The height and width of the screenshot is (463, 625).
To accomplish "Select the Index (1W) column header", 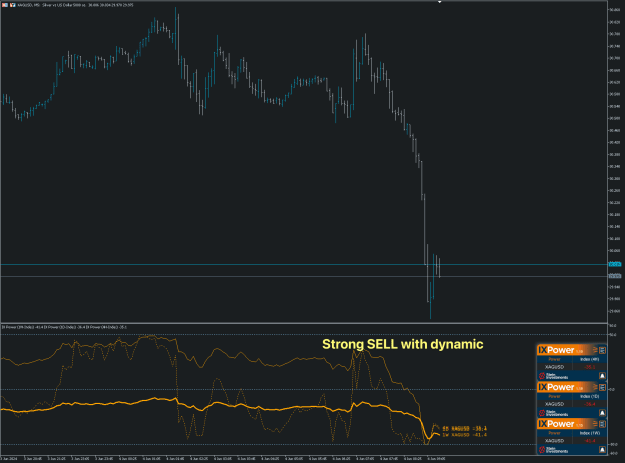I will 590,433.
